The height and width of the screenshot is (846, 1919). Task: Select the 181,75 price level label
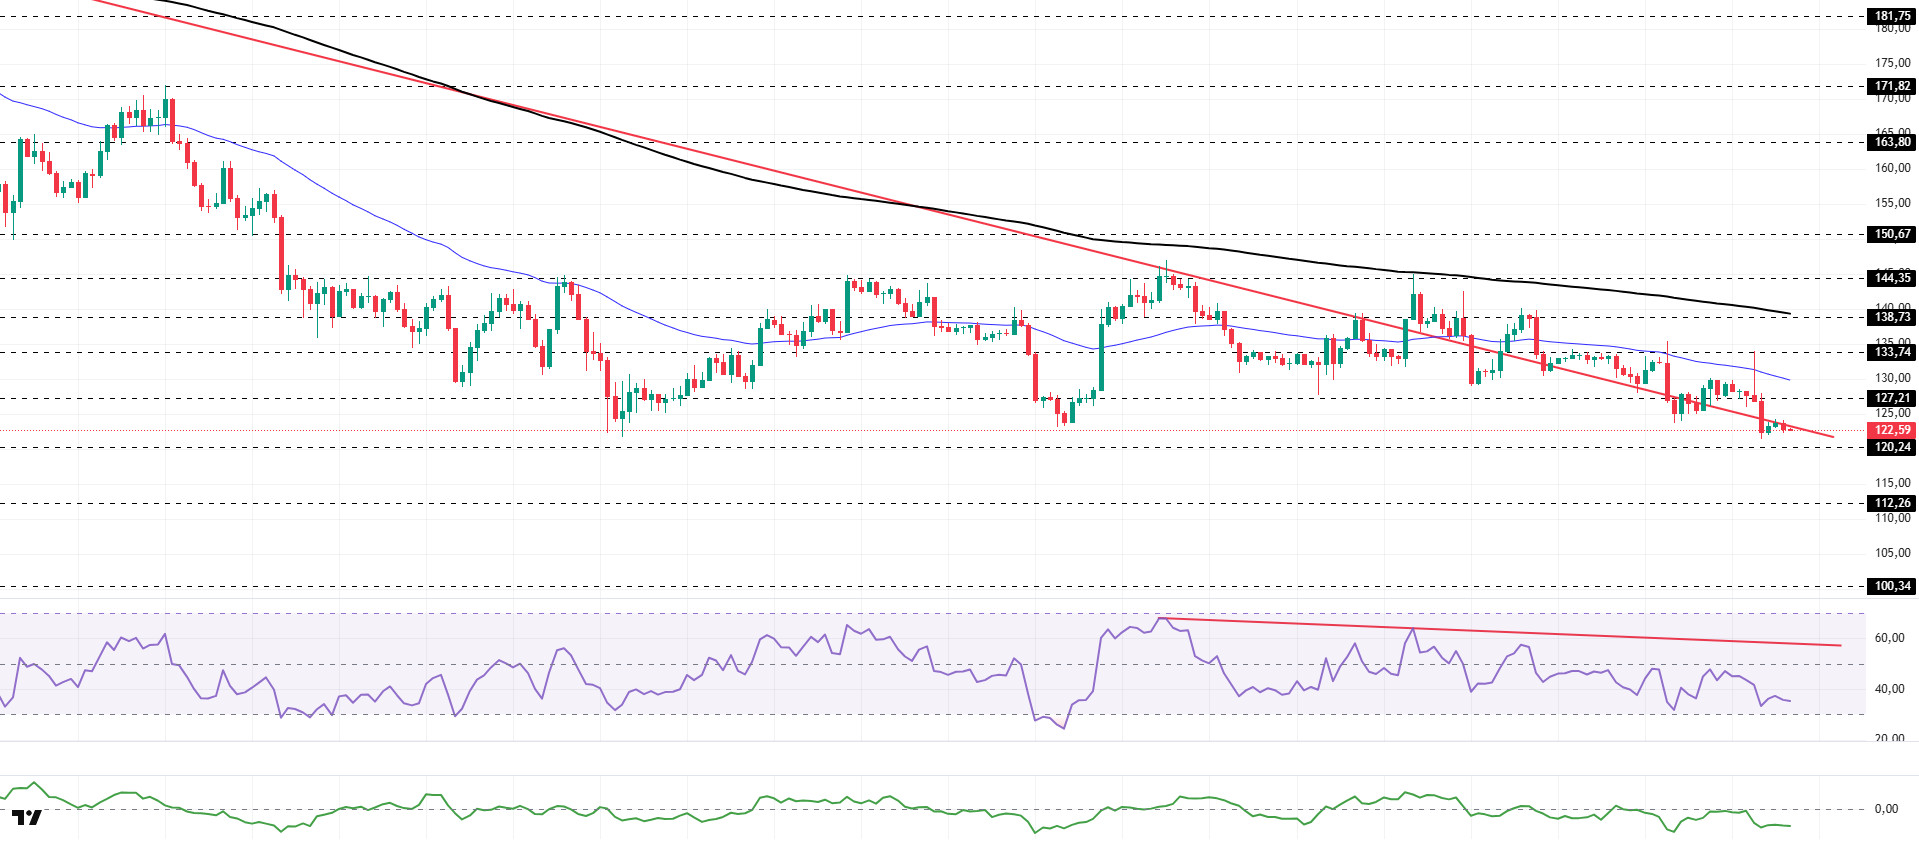[1891, 16]
